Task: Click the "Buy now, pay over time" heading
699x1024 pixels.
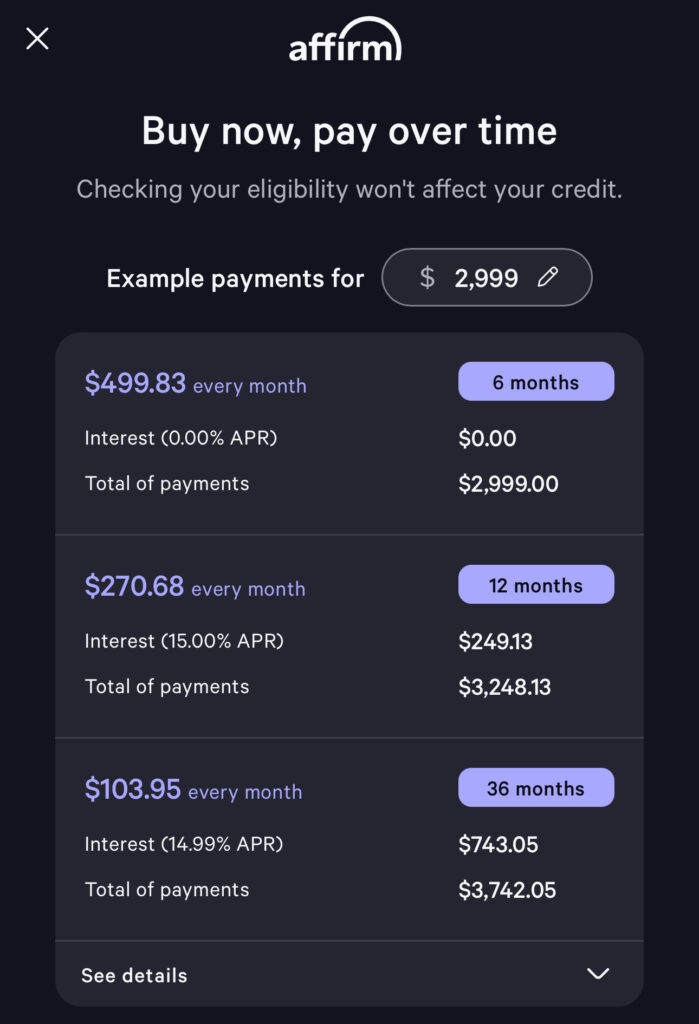Action: point(349,132)
